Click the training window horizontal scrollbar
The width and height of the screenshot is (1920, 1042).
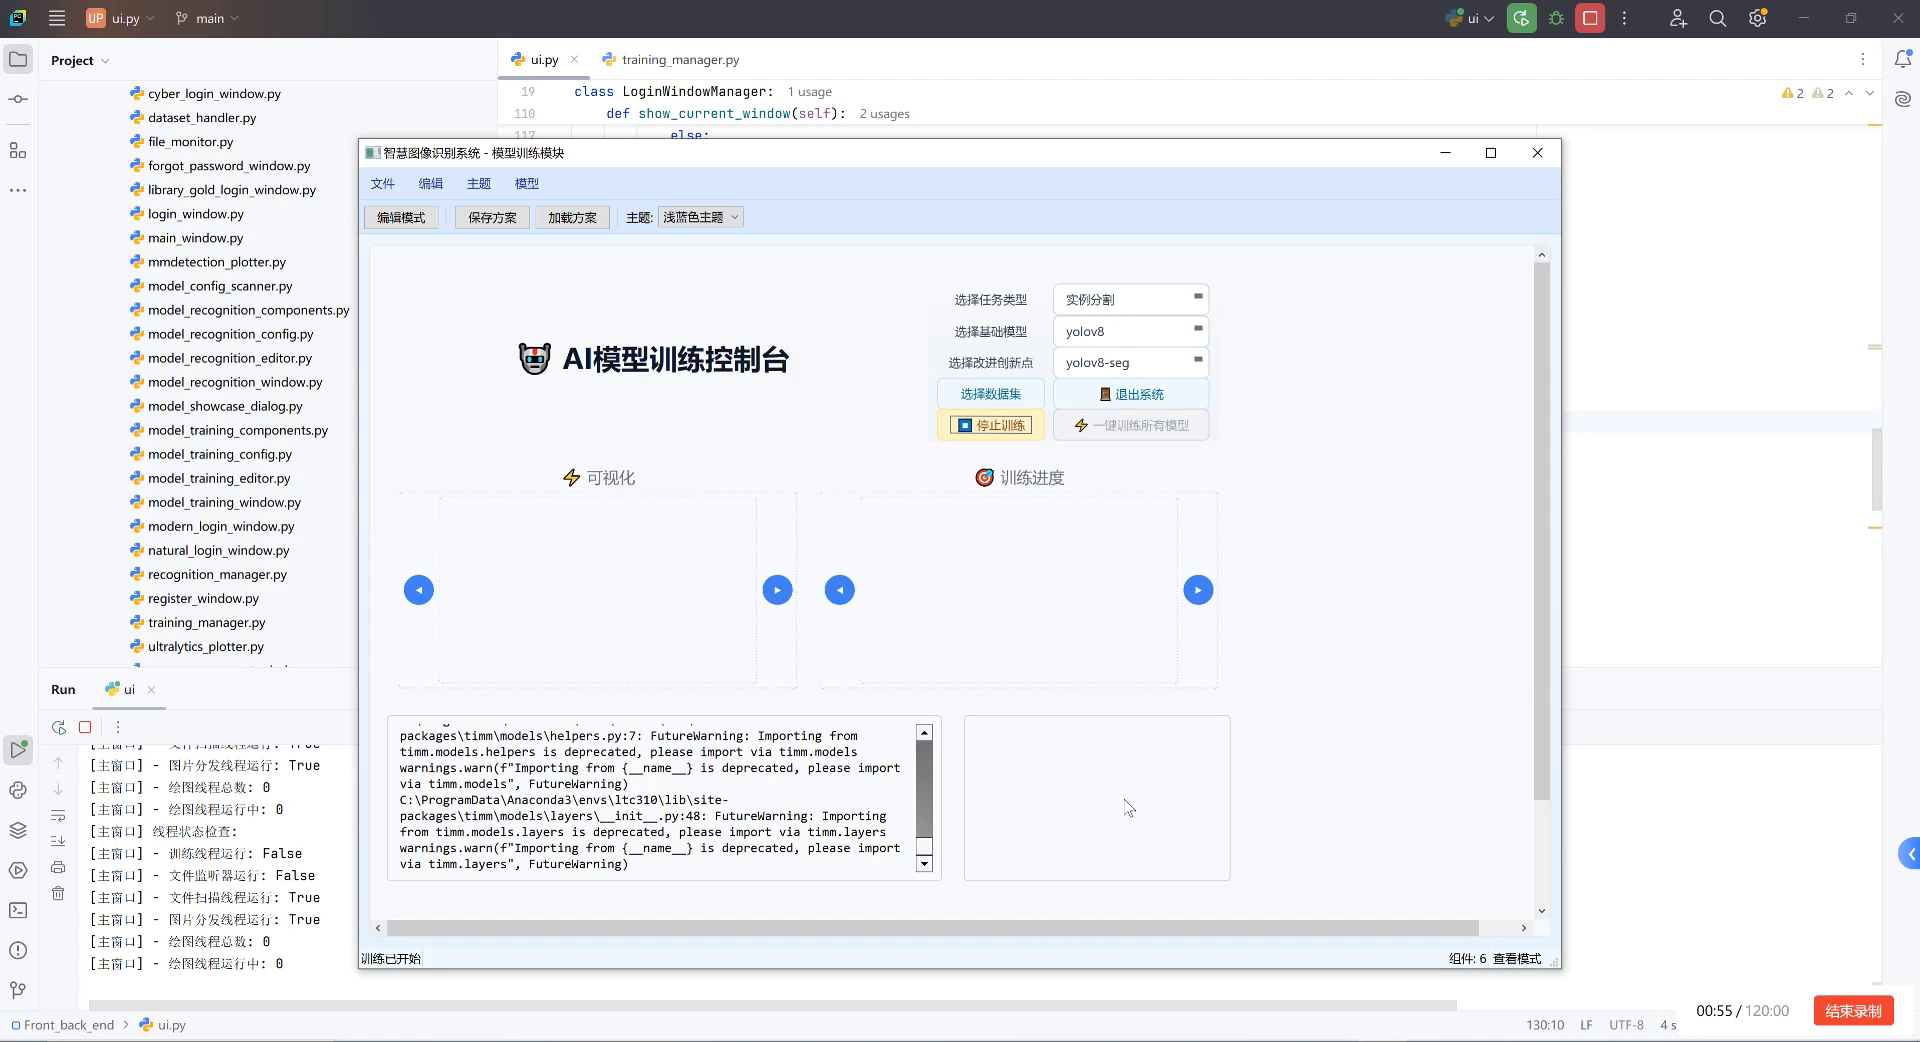pyautogui.click(x=933, y=928)
